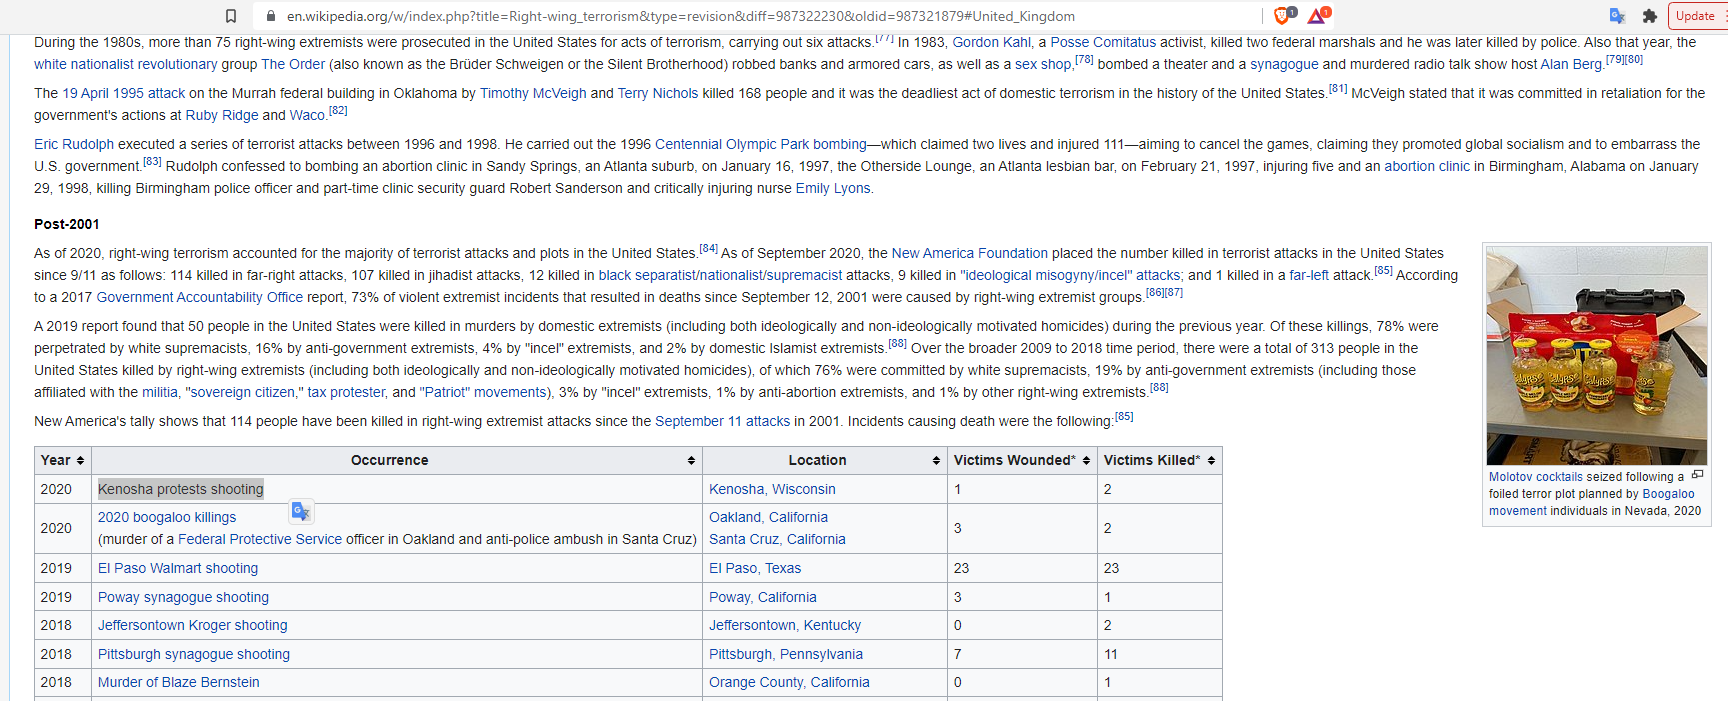Image resolution: width=1728 pixels, height=701 pixels.
Task: Open the tax protester link
Action: coord(346,392)
